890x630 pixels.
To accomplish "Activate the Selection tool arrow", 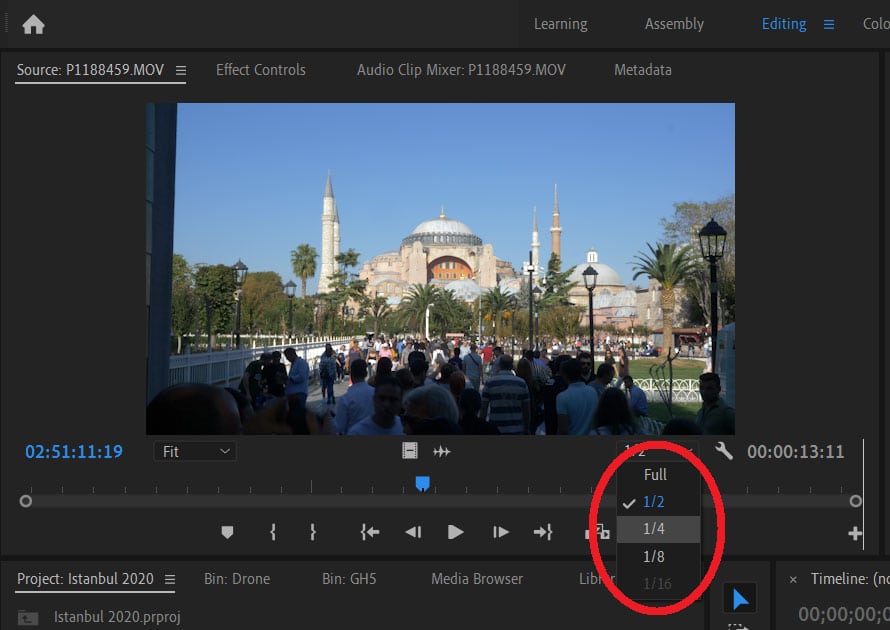I will pos(740,599).
